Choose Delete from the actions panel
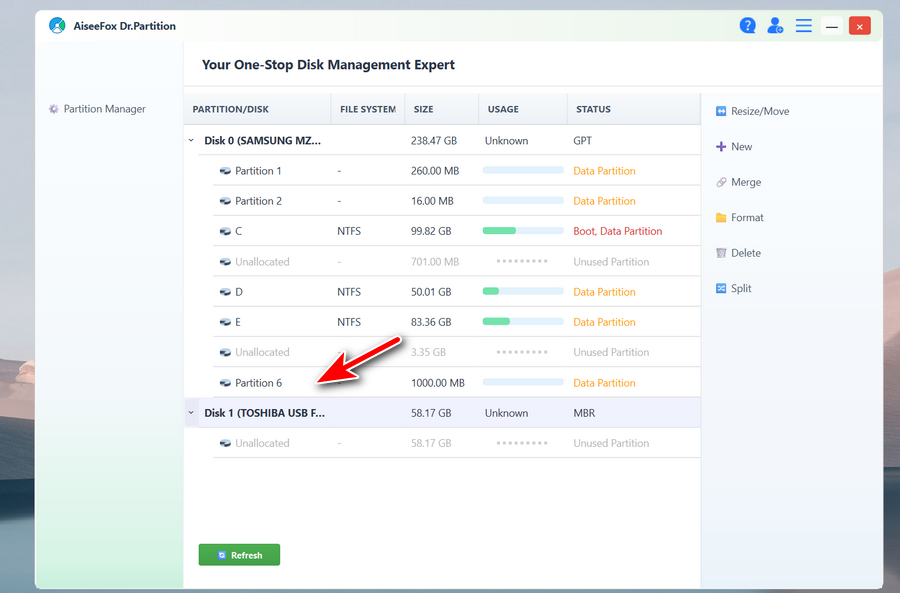 point(738,253)
